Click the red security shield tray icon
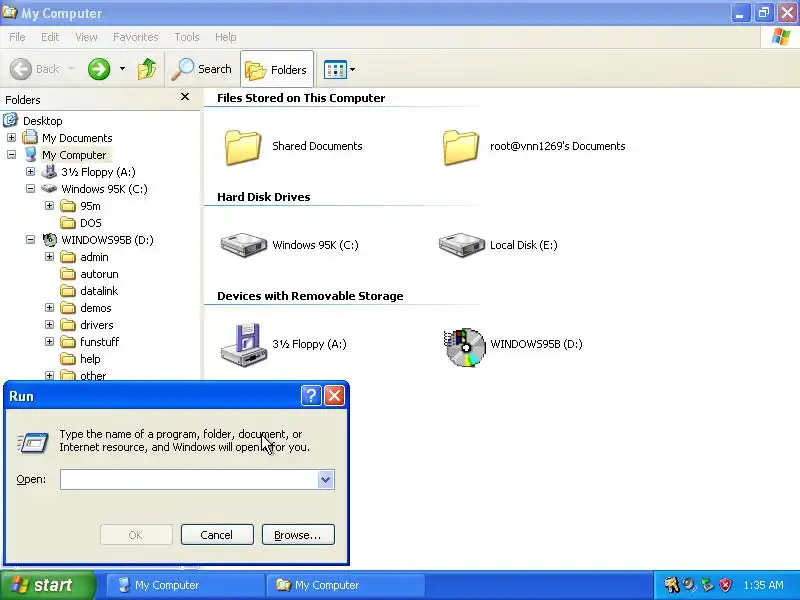Screen dimensions: 800x600 click(725, 585)
